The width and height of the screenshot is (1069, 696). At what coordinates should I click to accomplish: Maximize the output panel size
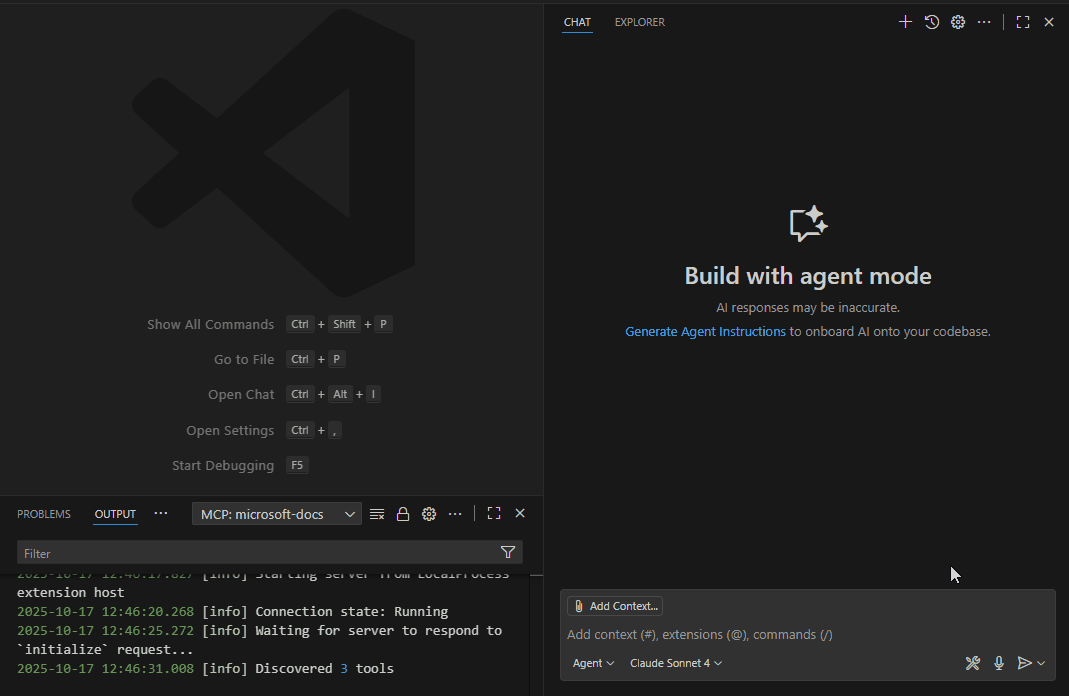(494, 514)
